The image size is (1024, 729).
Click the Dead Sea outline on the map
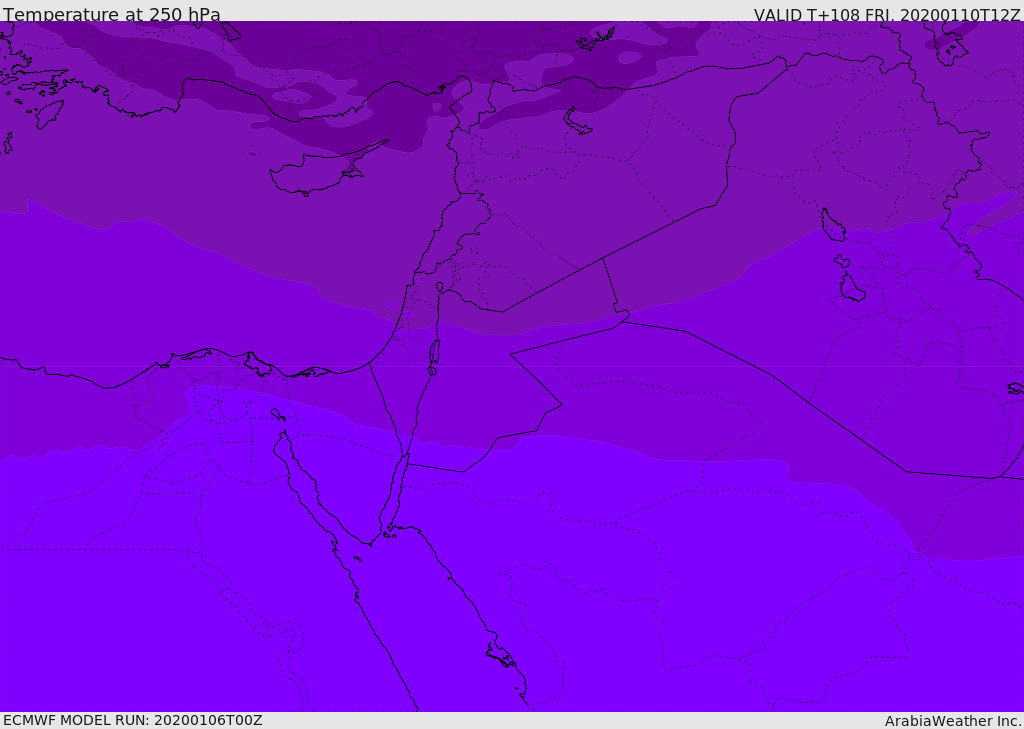(x=434, y=357)
